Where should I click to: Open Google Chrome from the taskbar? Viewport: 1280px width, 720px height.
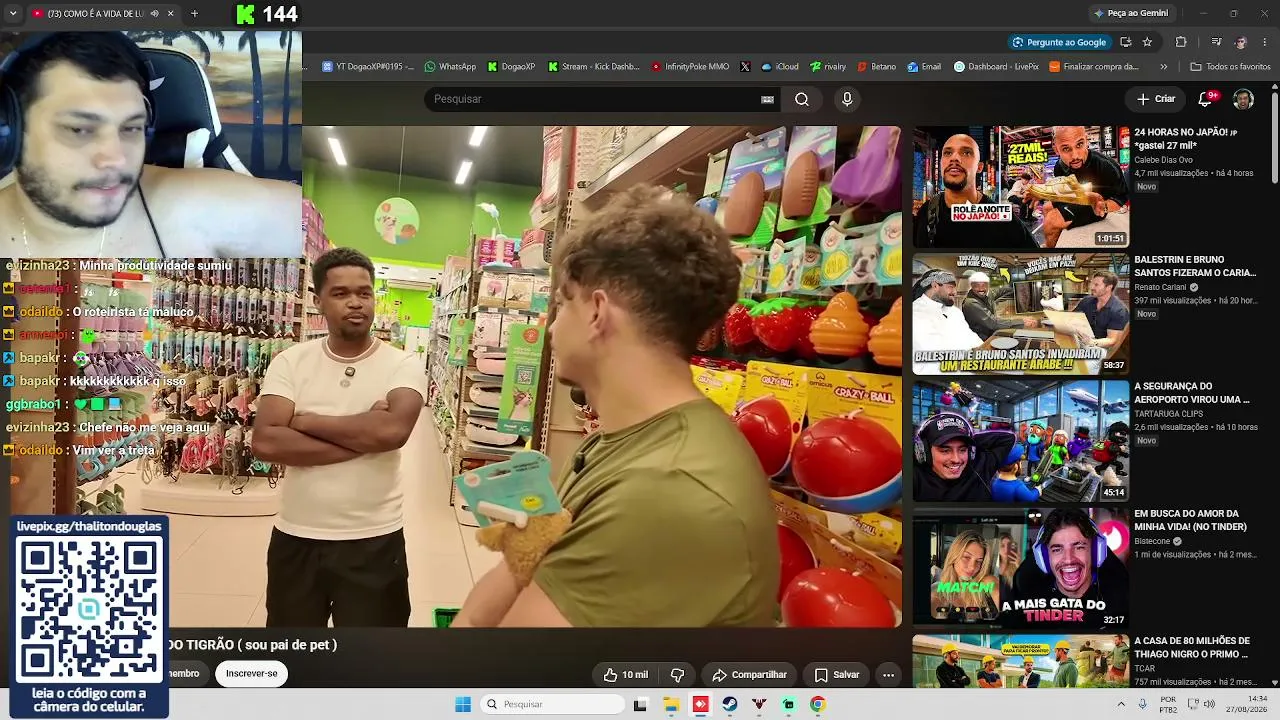(x=818, y=704)
